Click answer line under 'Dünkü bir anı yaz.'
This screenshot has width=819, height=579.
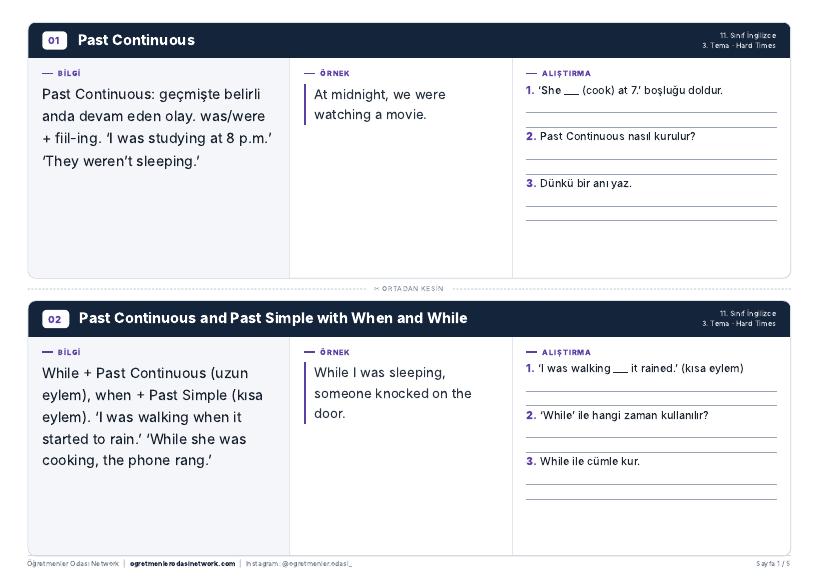651,206
